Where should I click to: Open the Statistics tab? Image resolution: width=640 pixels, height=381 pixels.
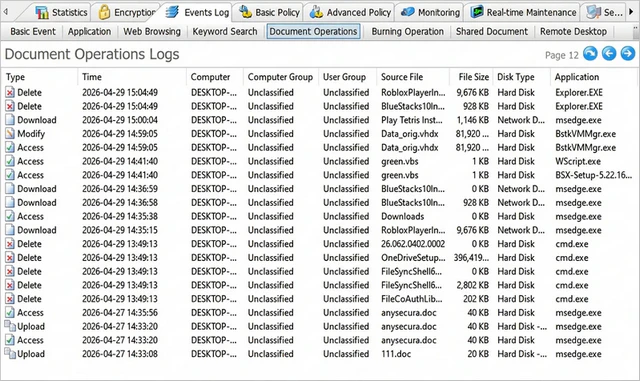(61, 12)
